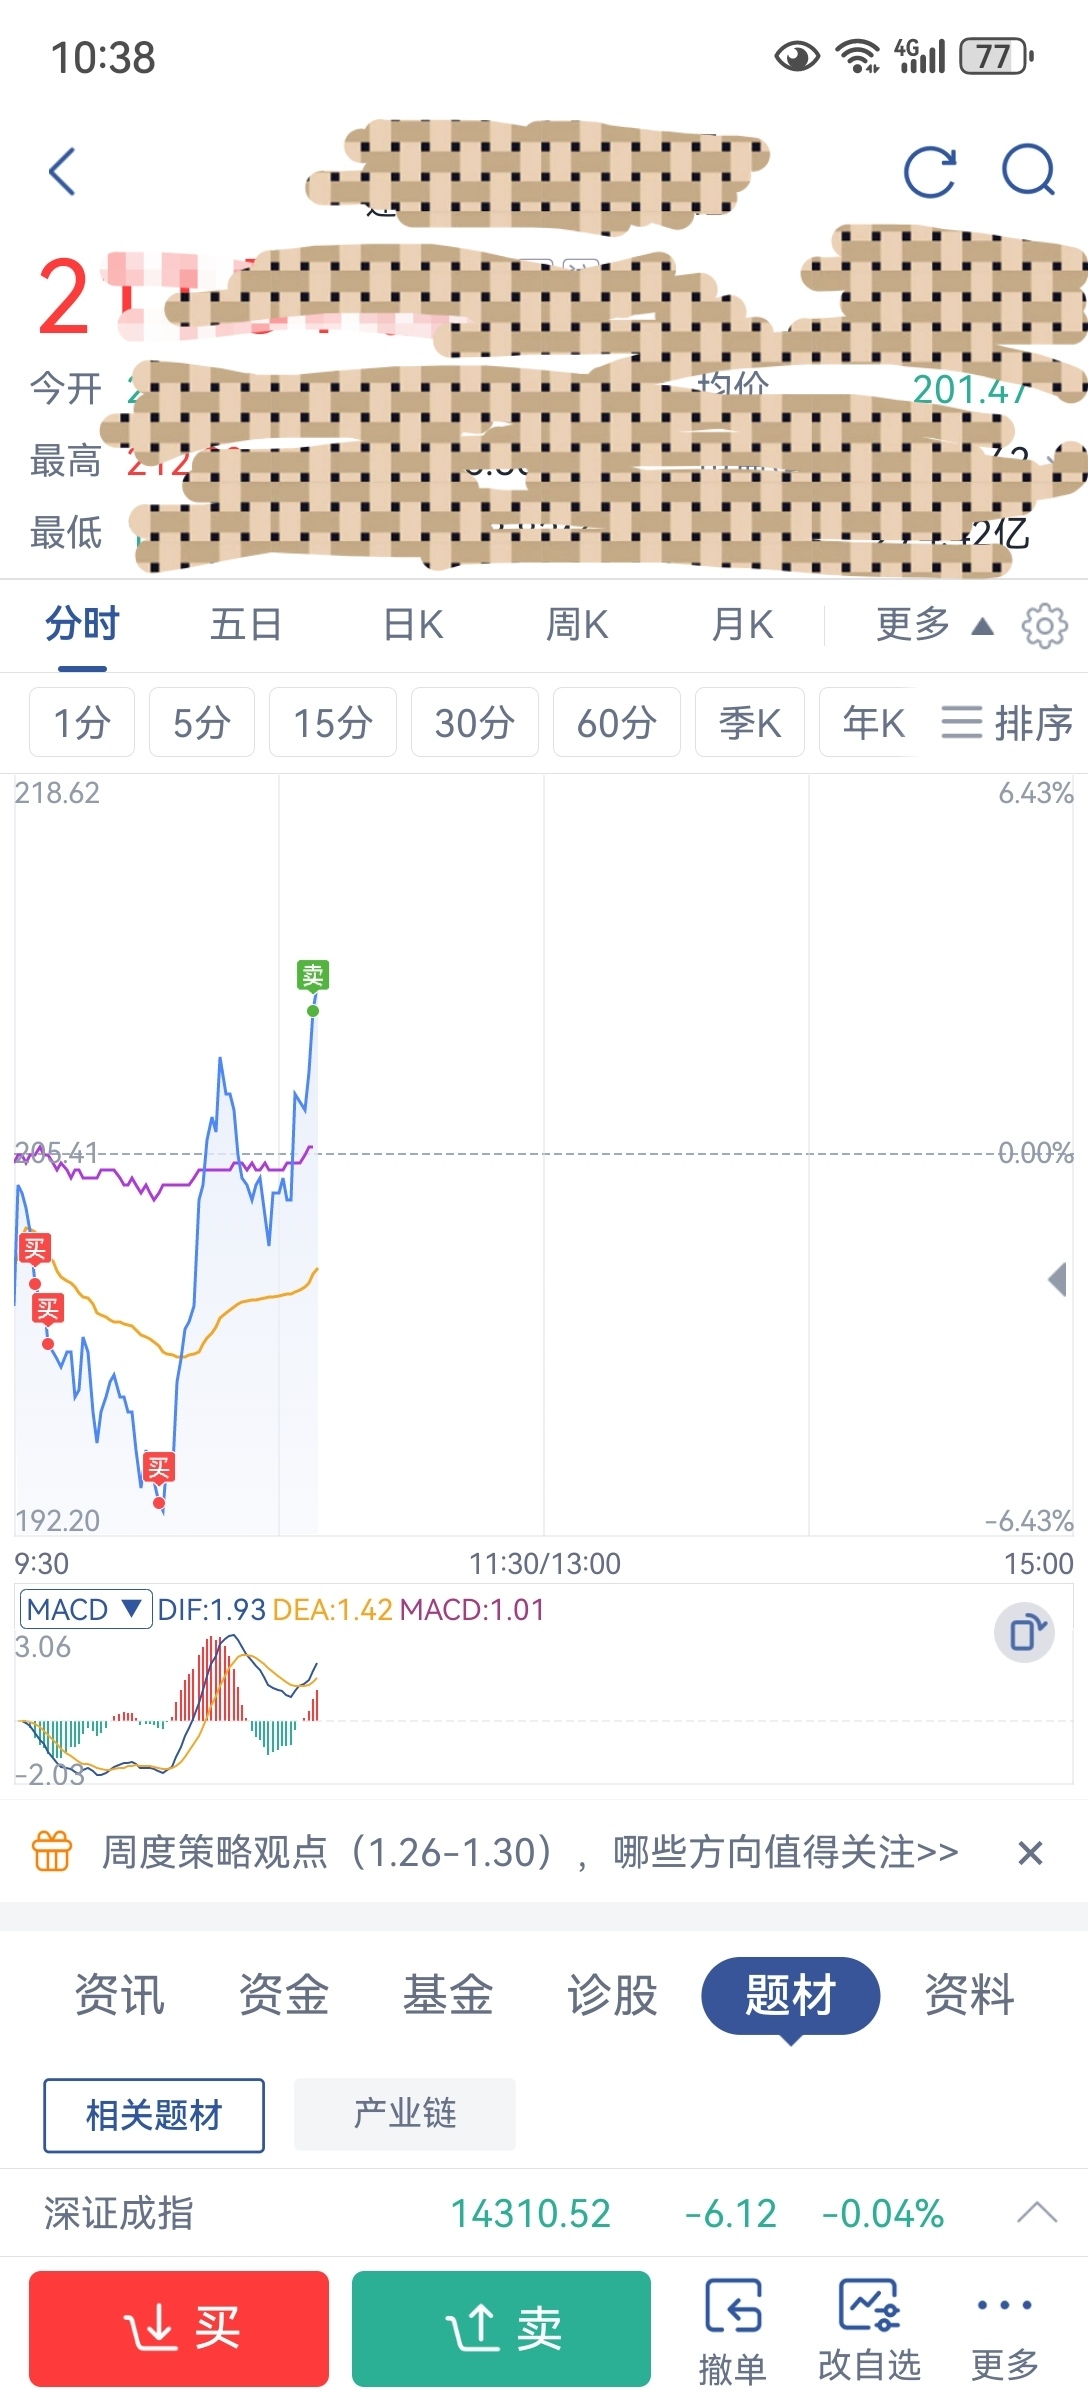Open the MACD indicator dropdown
Viewport: 1088px width, 2400px height.
click(86, 1609)
